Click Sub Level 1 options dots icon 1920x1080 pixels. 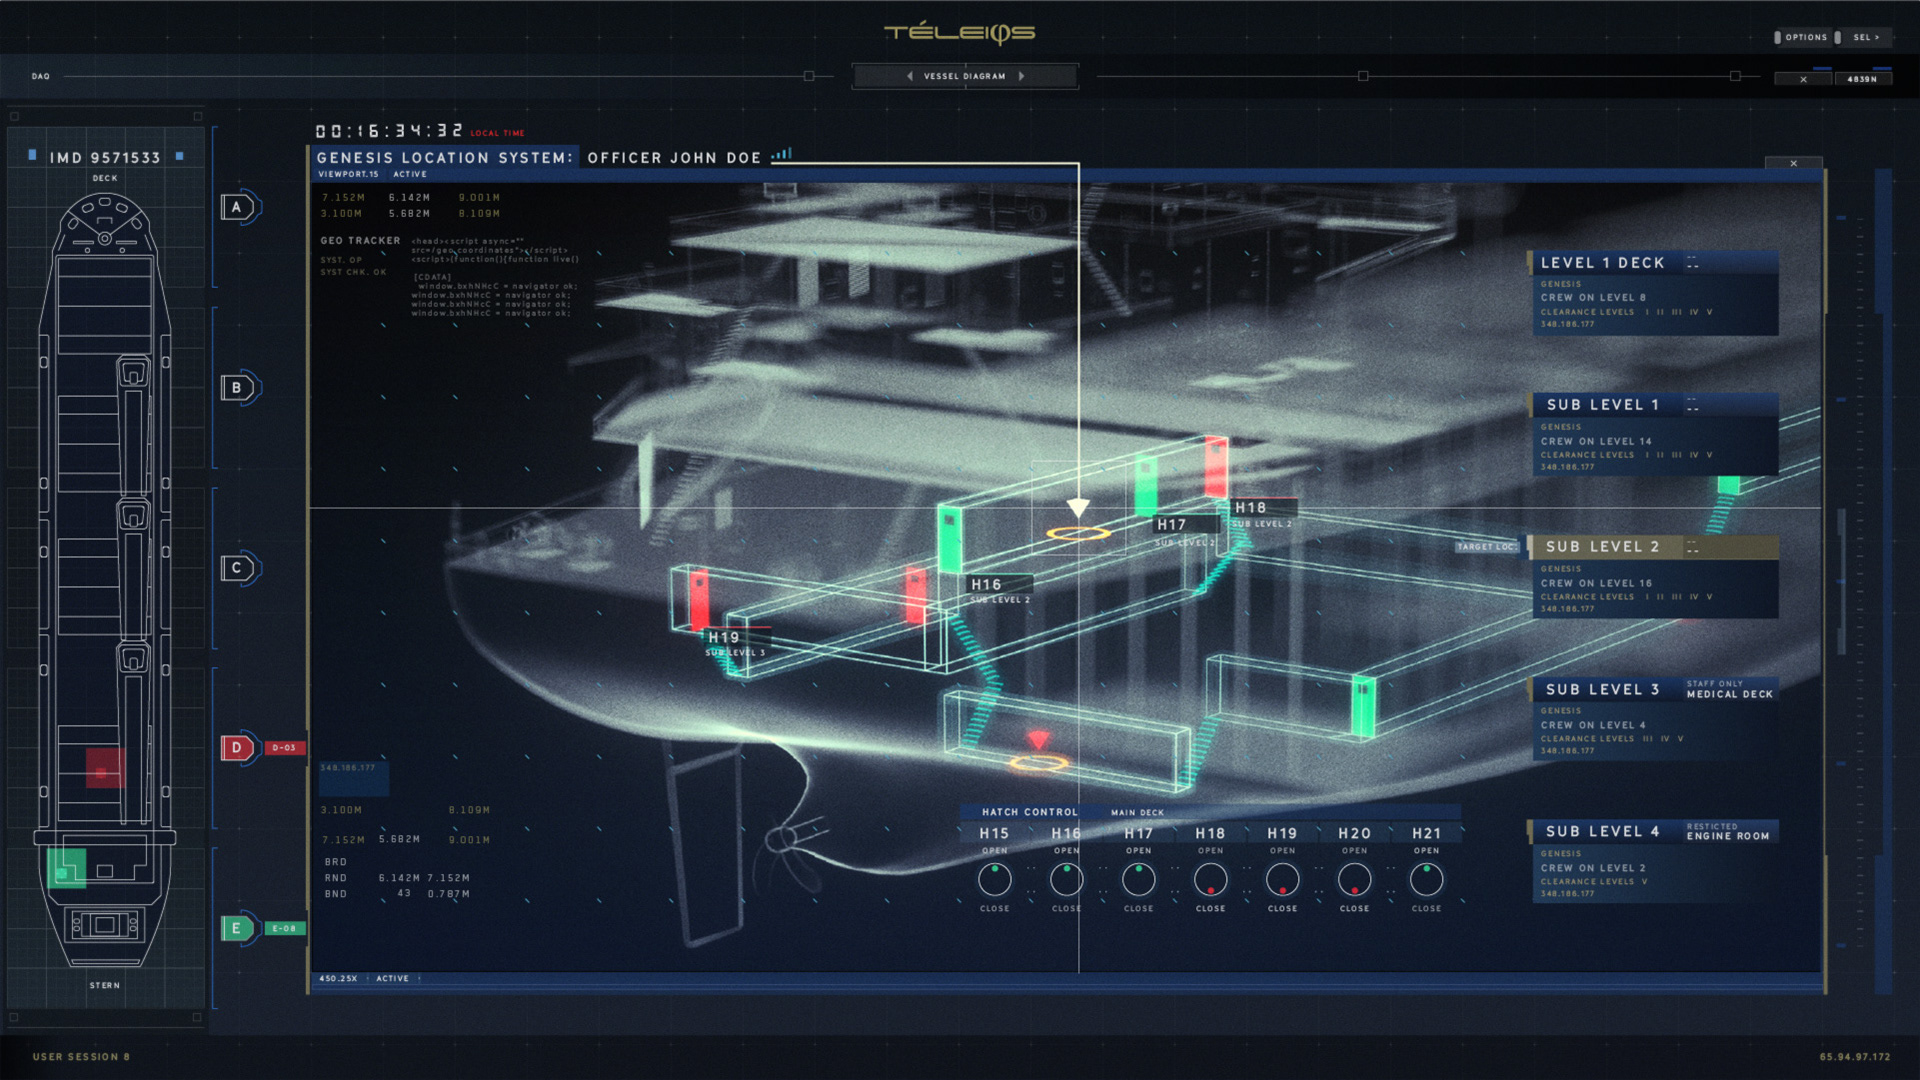tap(1692, 405)
